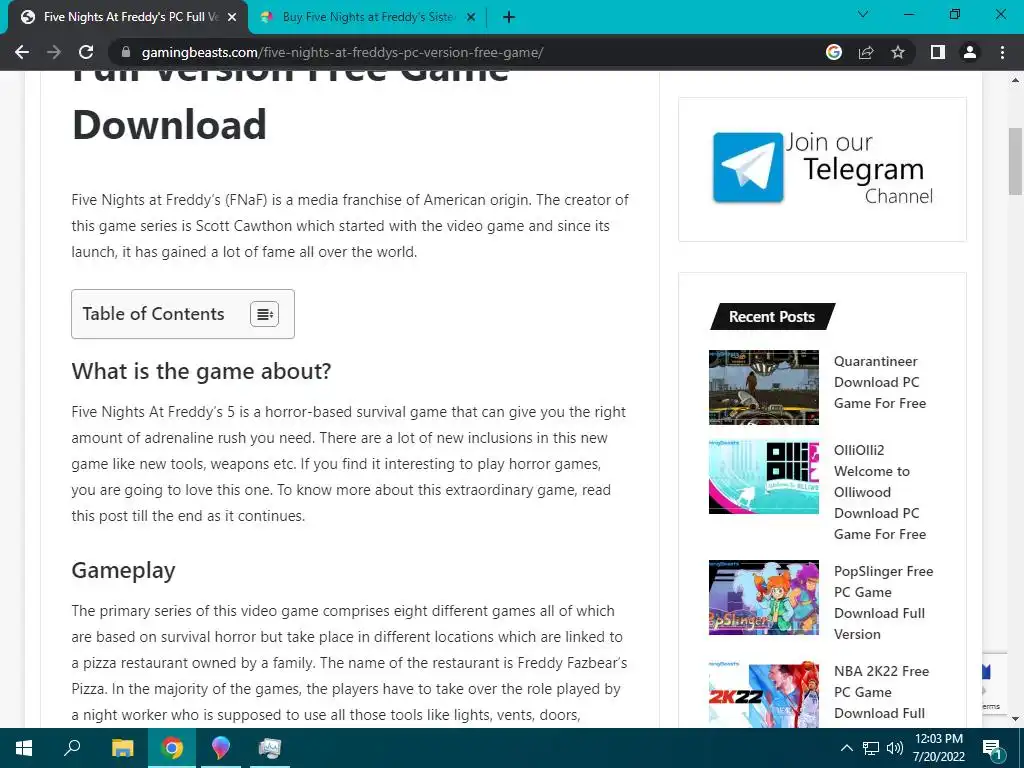The height and width of the screenshot is (768, 1024).
Task: Open a new browser tab
Action: [509, 17]
